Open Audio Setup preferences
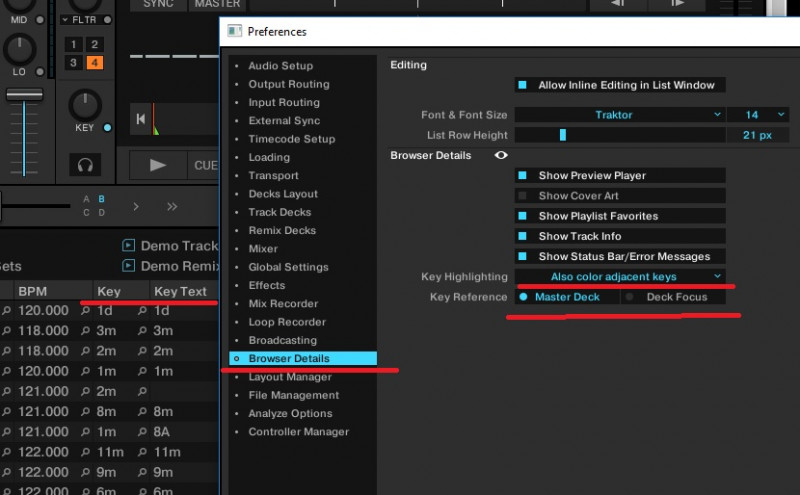This screenshot has height=495, width=800. click(281, 66)
